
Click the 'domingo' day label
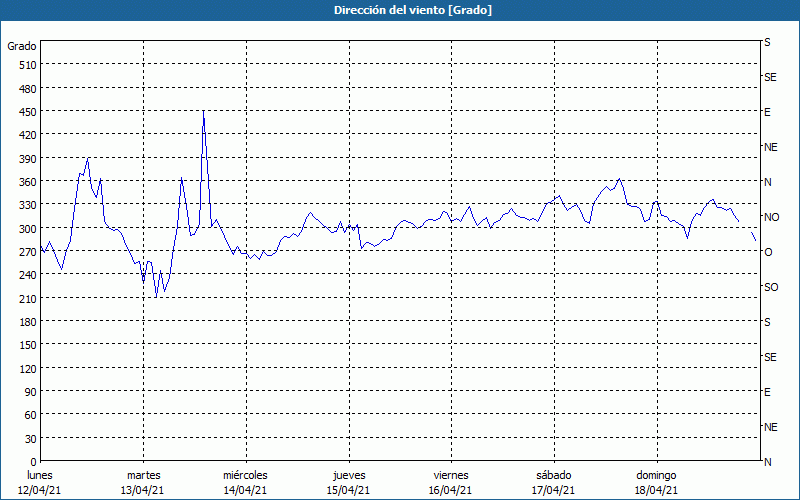(657, 476)
